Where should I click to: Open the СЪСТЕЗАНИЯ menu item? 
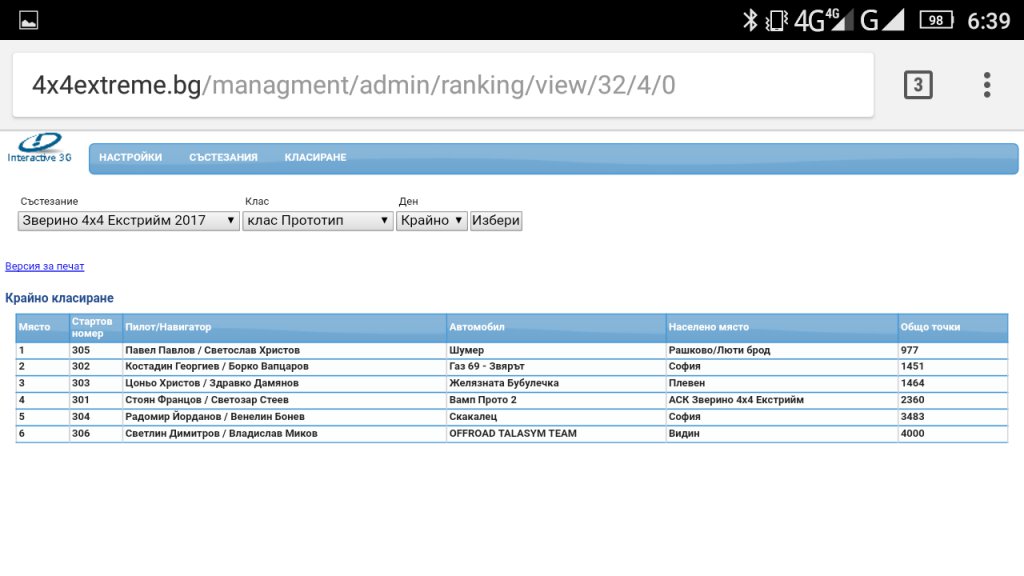(223, 158)
